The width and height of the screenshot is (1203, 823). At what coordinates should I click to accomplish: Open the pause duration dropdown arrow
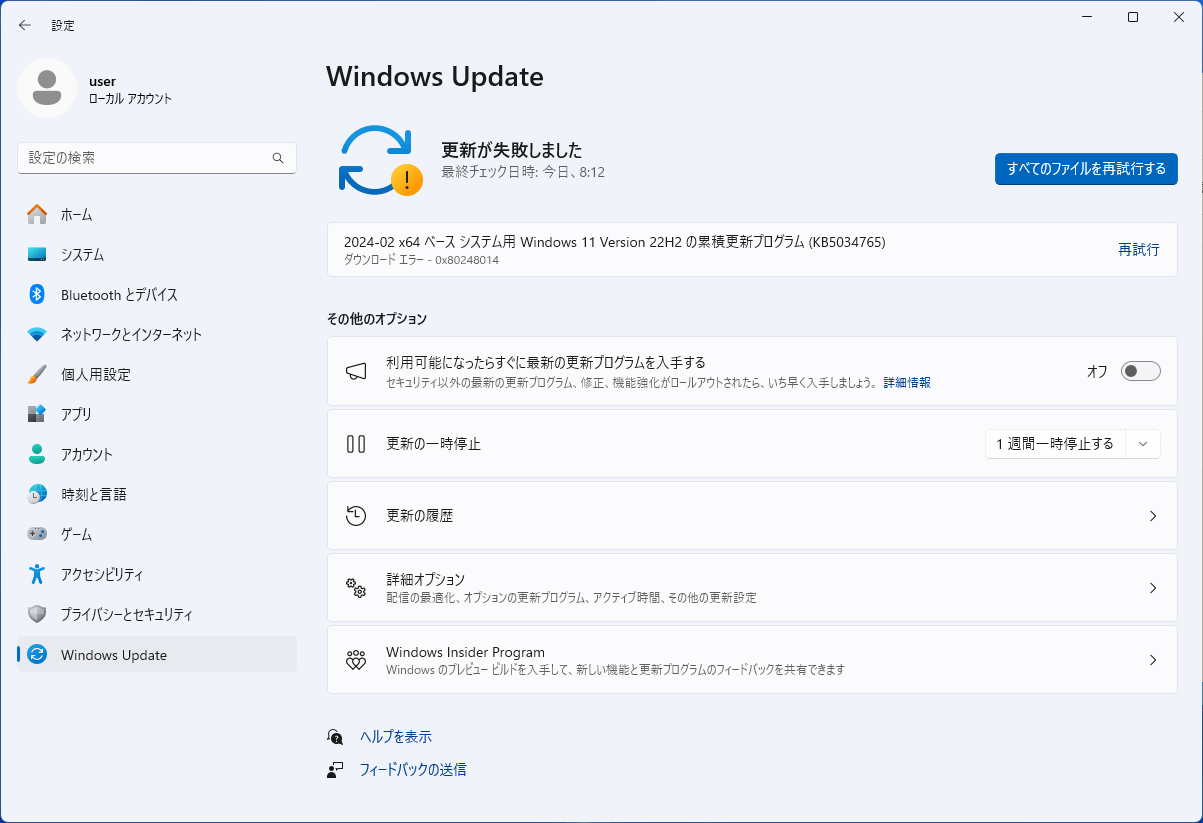(1143, 443)
